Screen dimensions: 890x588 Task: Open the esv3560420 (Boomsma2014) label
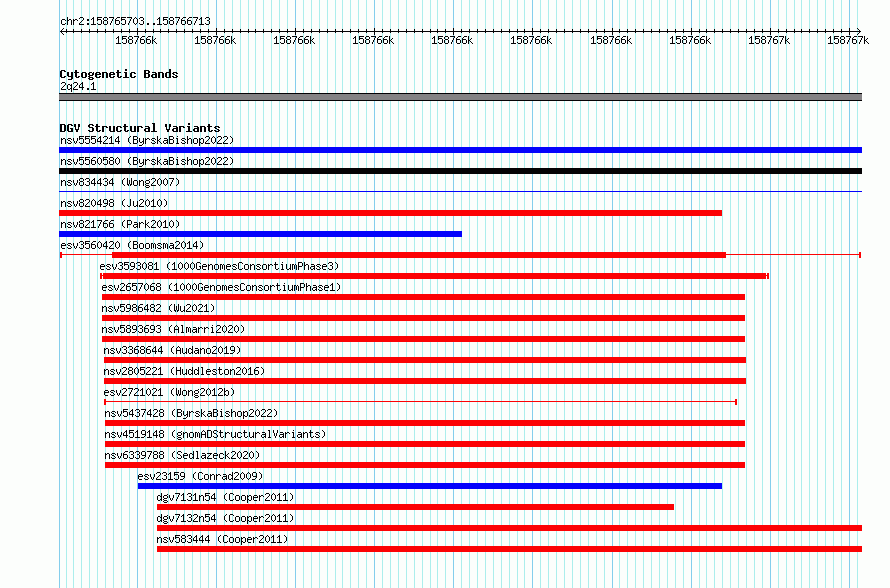(x=132, y=245)
